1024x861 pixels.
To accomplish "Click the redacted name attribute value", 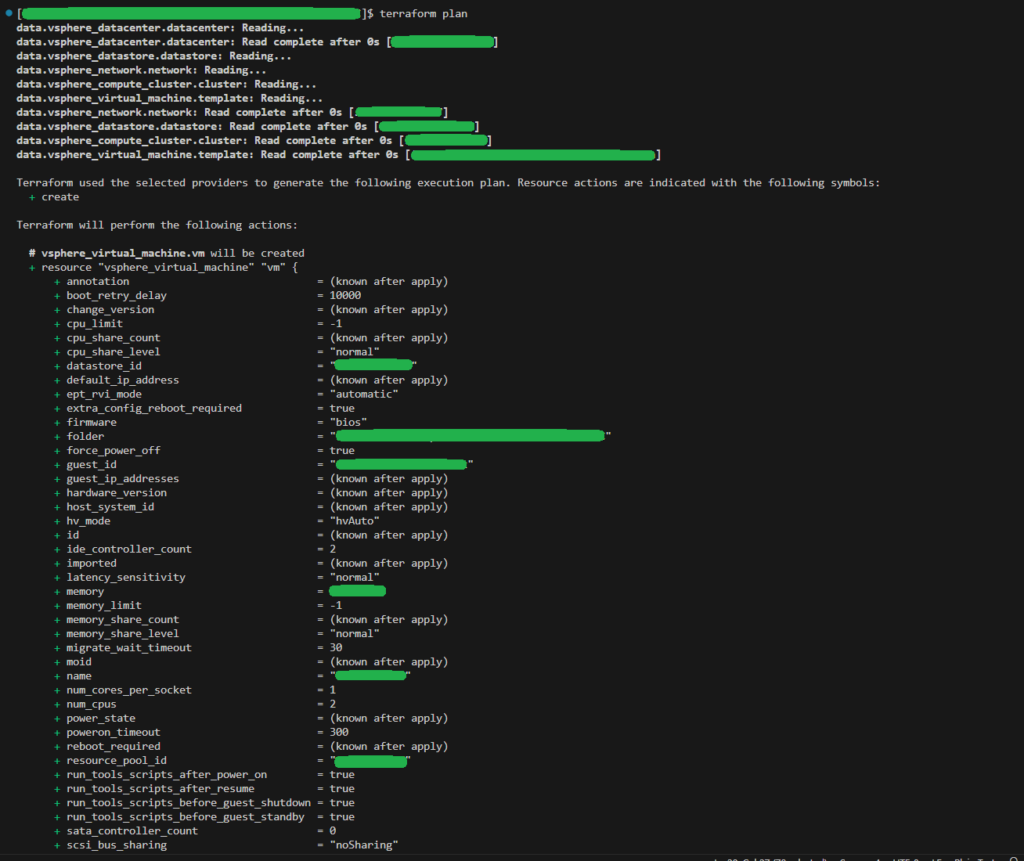I will (x=371, y=675).
